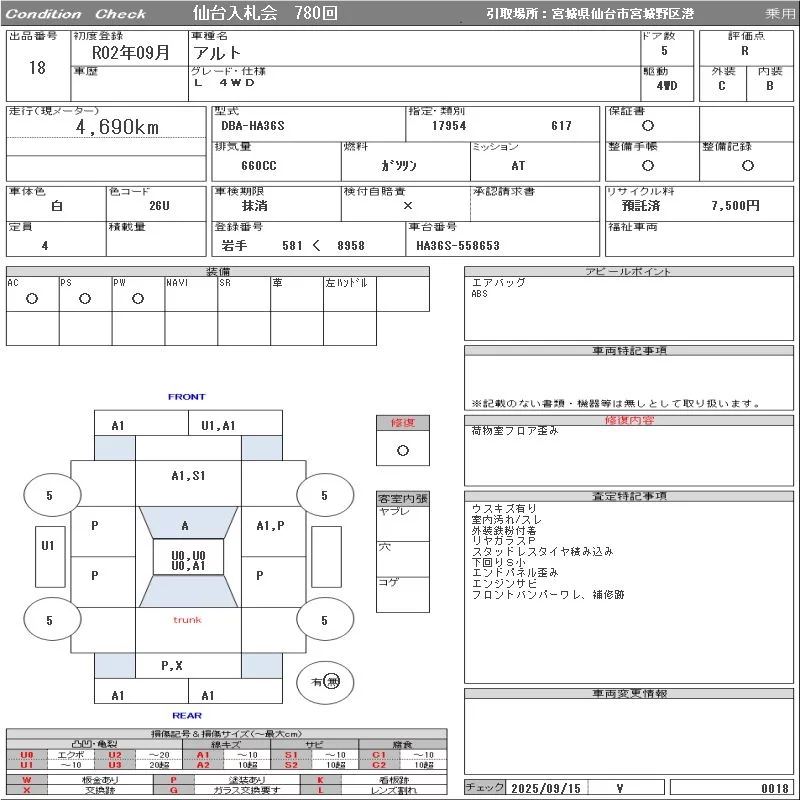Toggle the AC equipment circle
The image size is (800, 800).
click(x=32, y=299)
